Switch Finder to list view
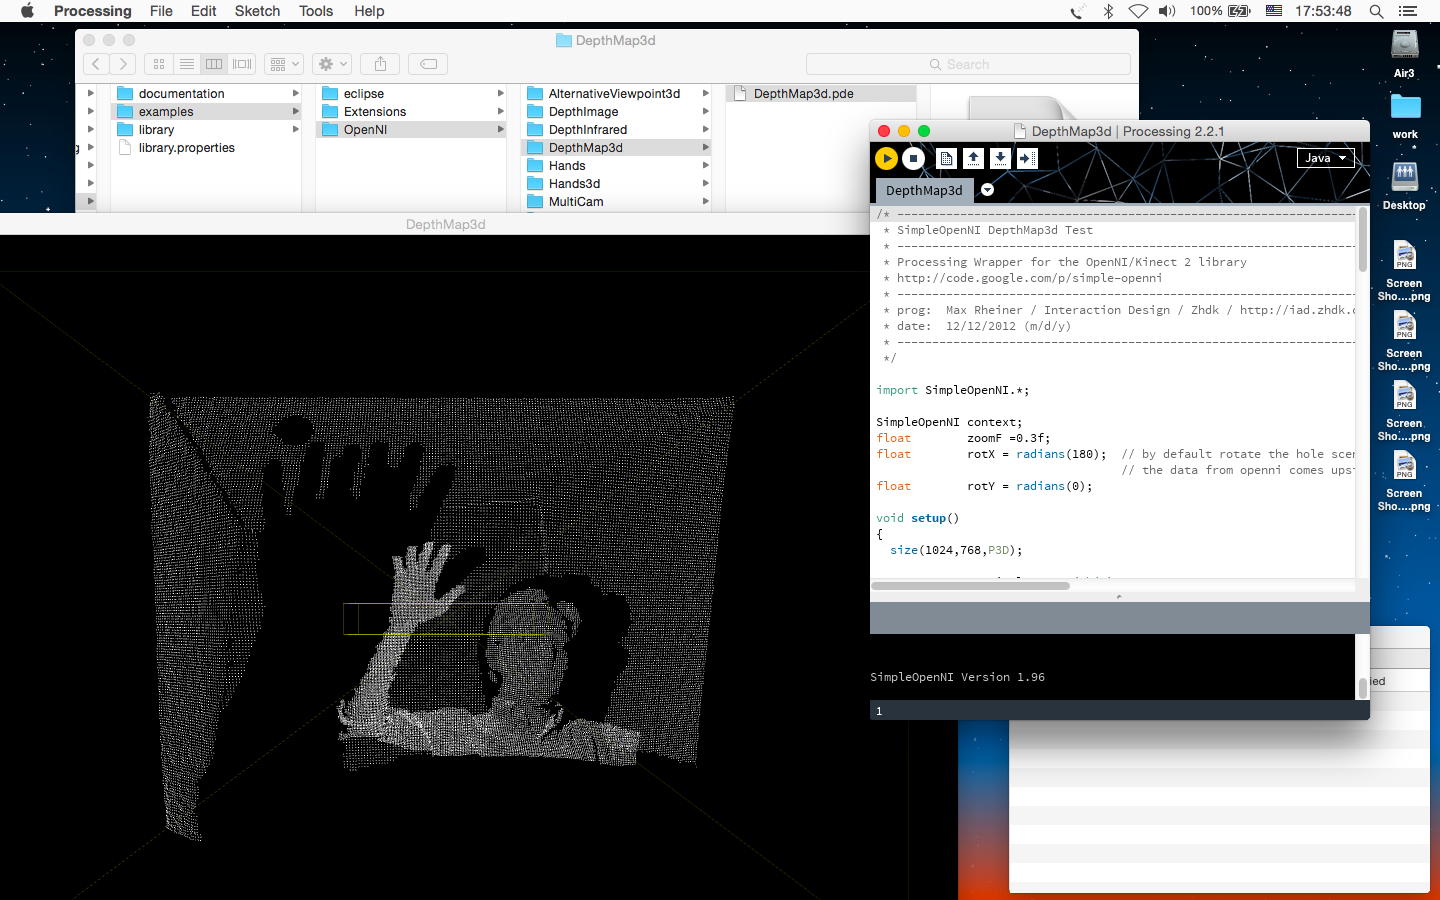Screen dimensions: 1440x900 click(x=186, y=64)
